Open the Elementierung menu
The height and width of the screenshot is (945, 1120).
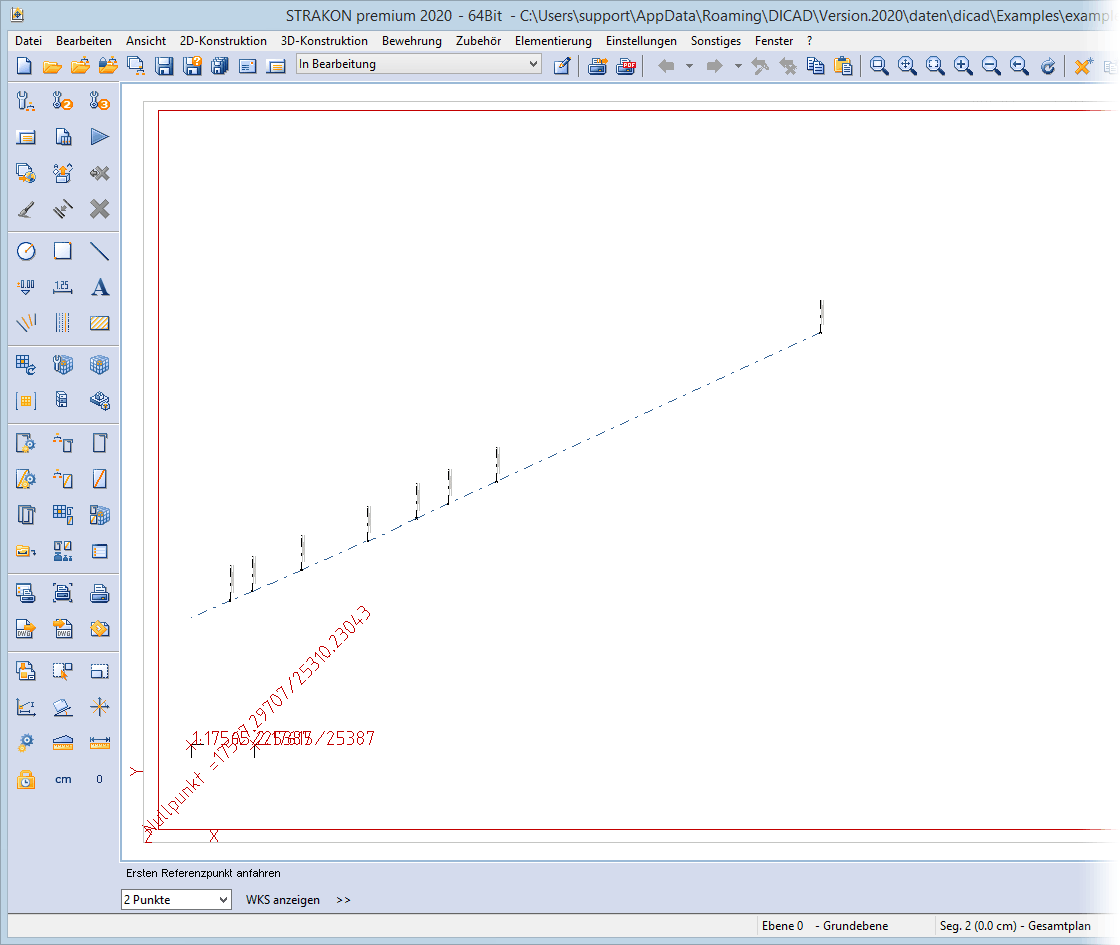(553, 41)
